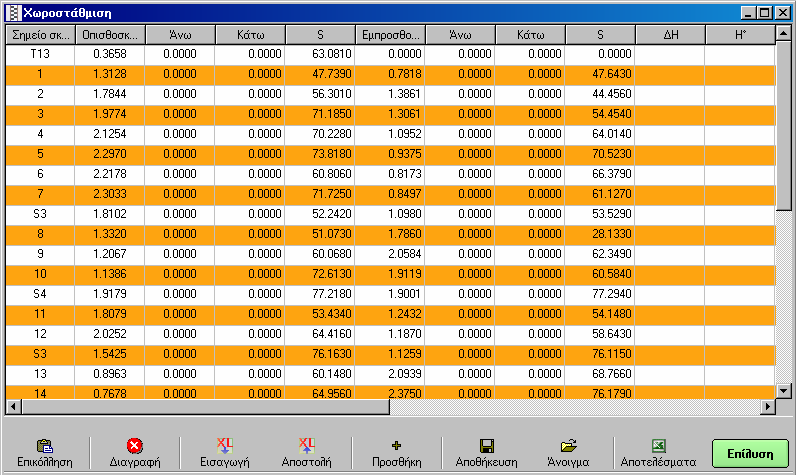Select cell with value 2.0584
Viewport: 796px width, 475px height.
(x=390, y=254)
